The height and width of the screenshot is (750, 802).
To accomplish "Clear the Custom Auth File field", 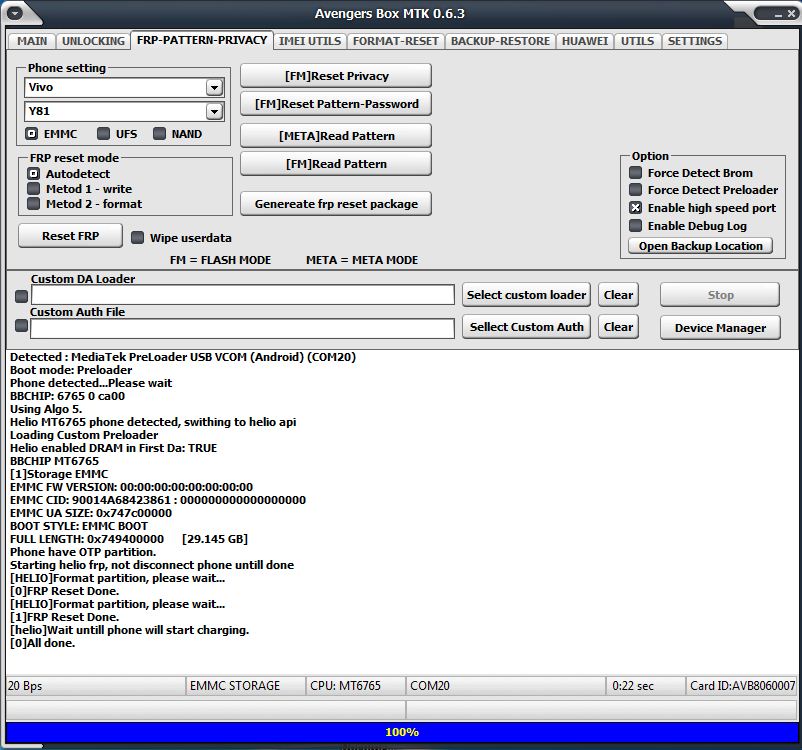I will pos(618,327).
